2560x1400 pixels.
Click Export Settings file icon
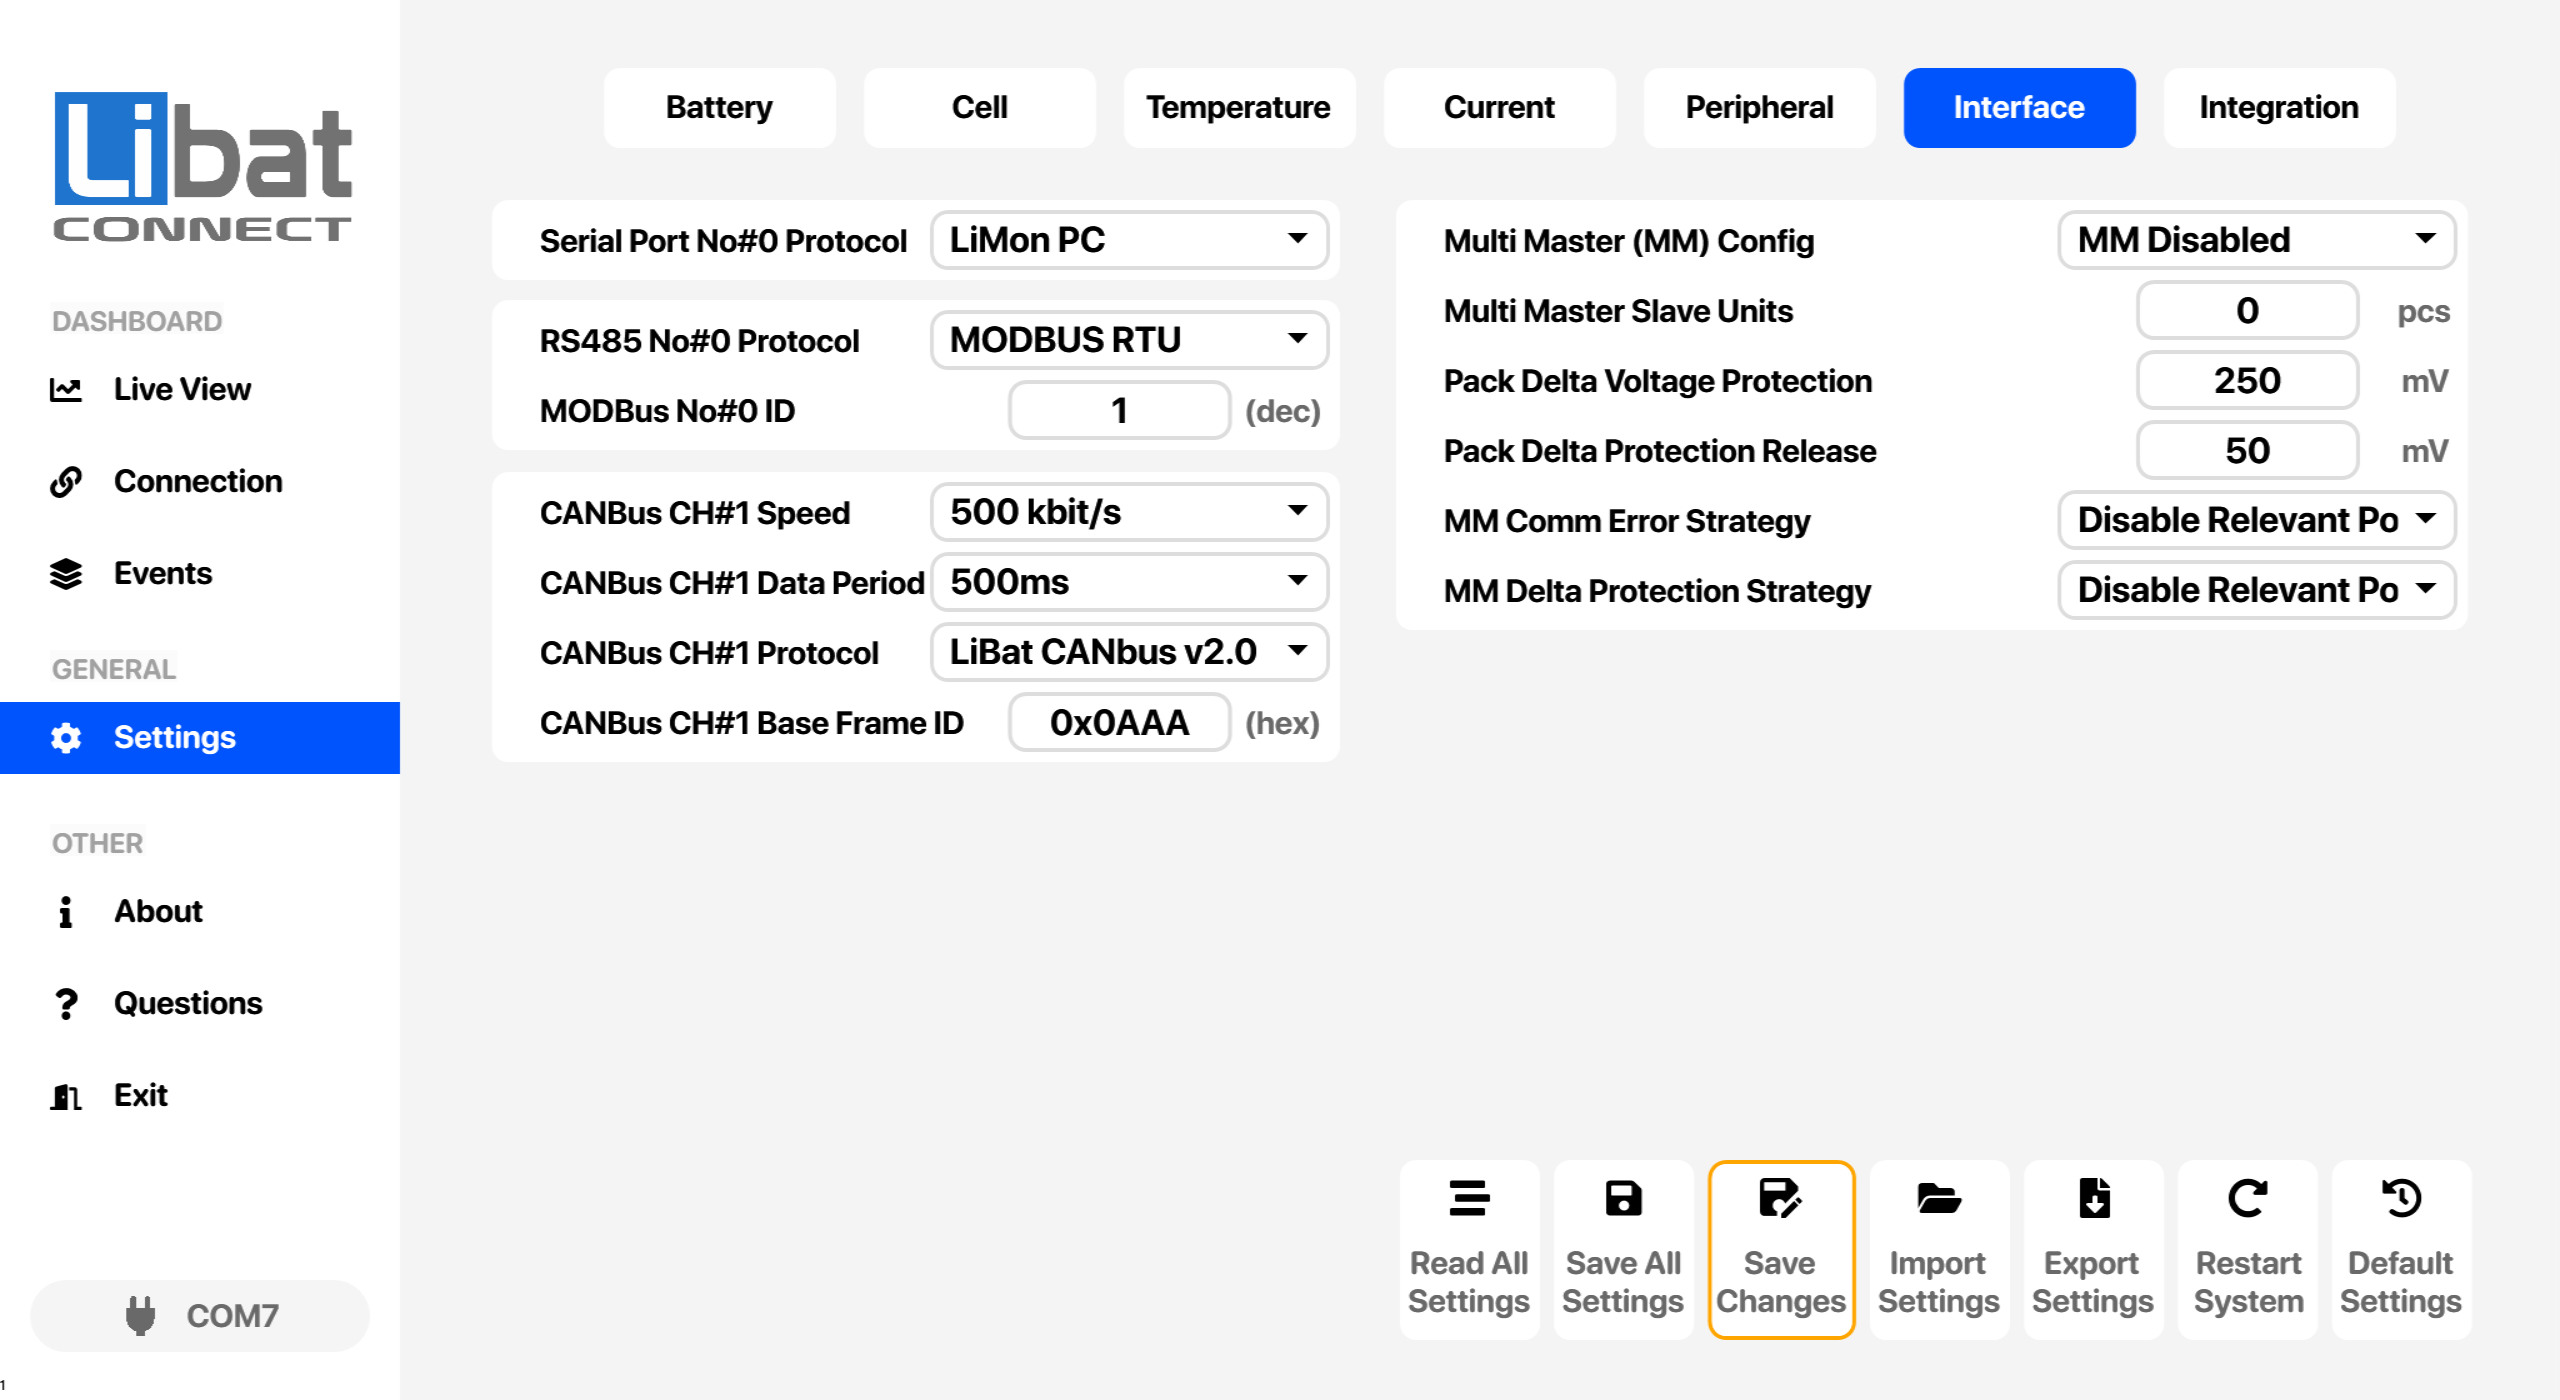click(2093, 1198)
